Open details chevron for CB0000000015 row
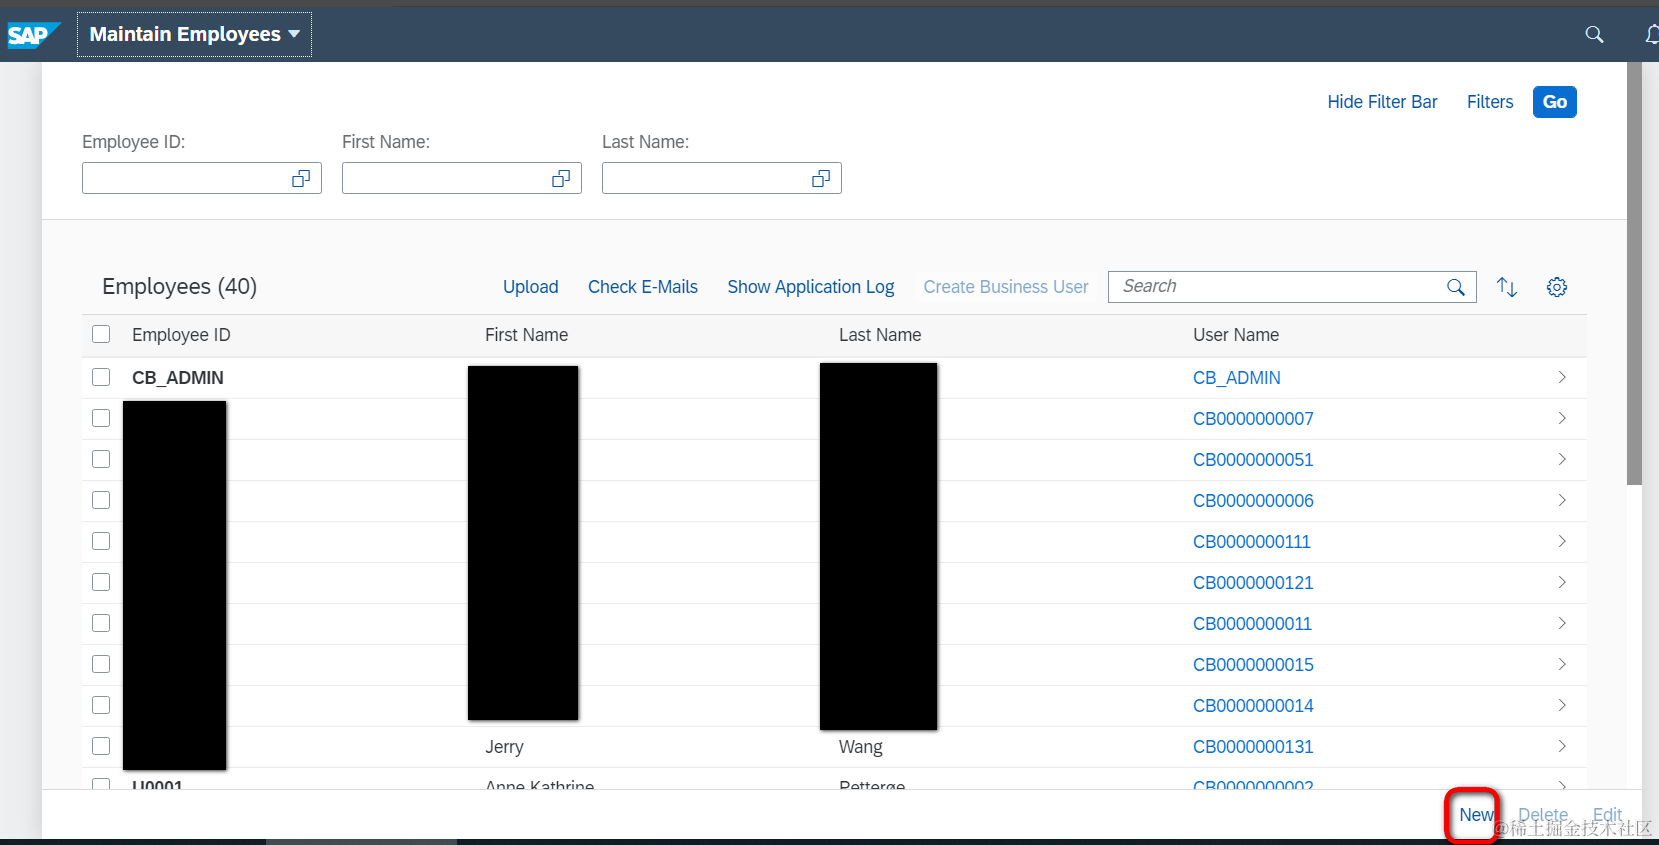 [x=1562, y=664]
